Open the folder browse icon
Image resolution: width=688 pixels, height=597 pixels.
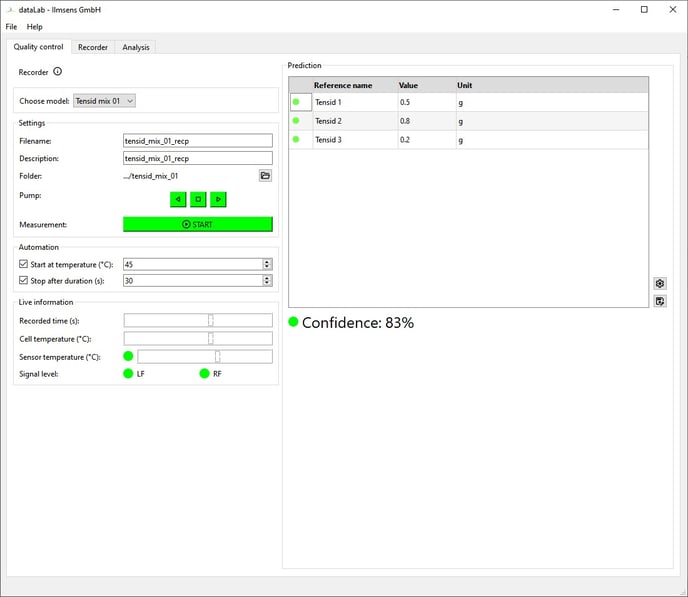coord(265,176)
